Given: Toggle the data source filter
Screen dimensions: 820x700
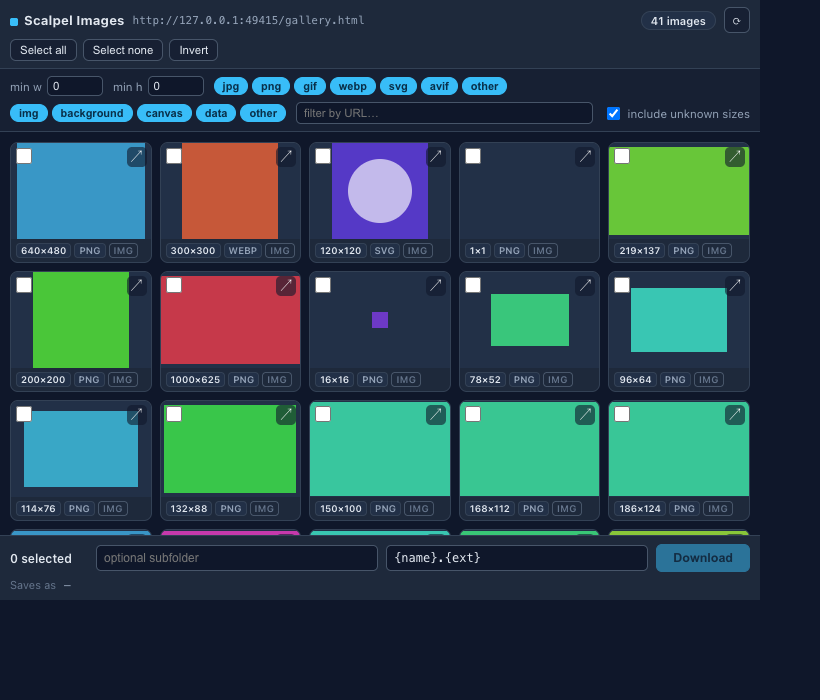Looking at the screenshot, I should coord(216,113).
